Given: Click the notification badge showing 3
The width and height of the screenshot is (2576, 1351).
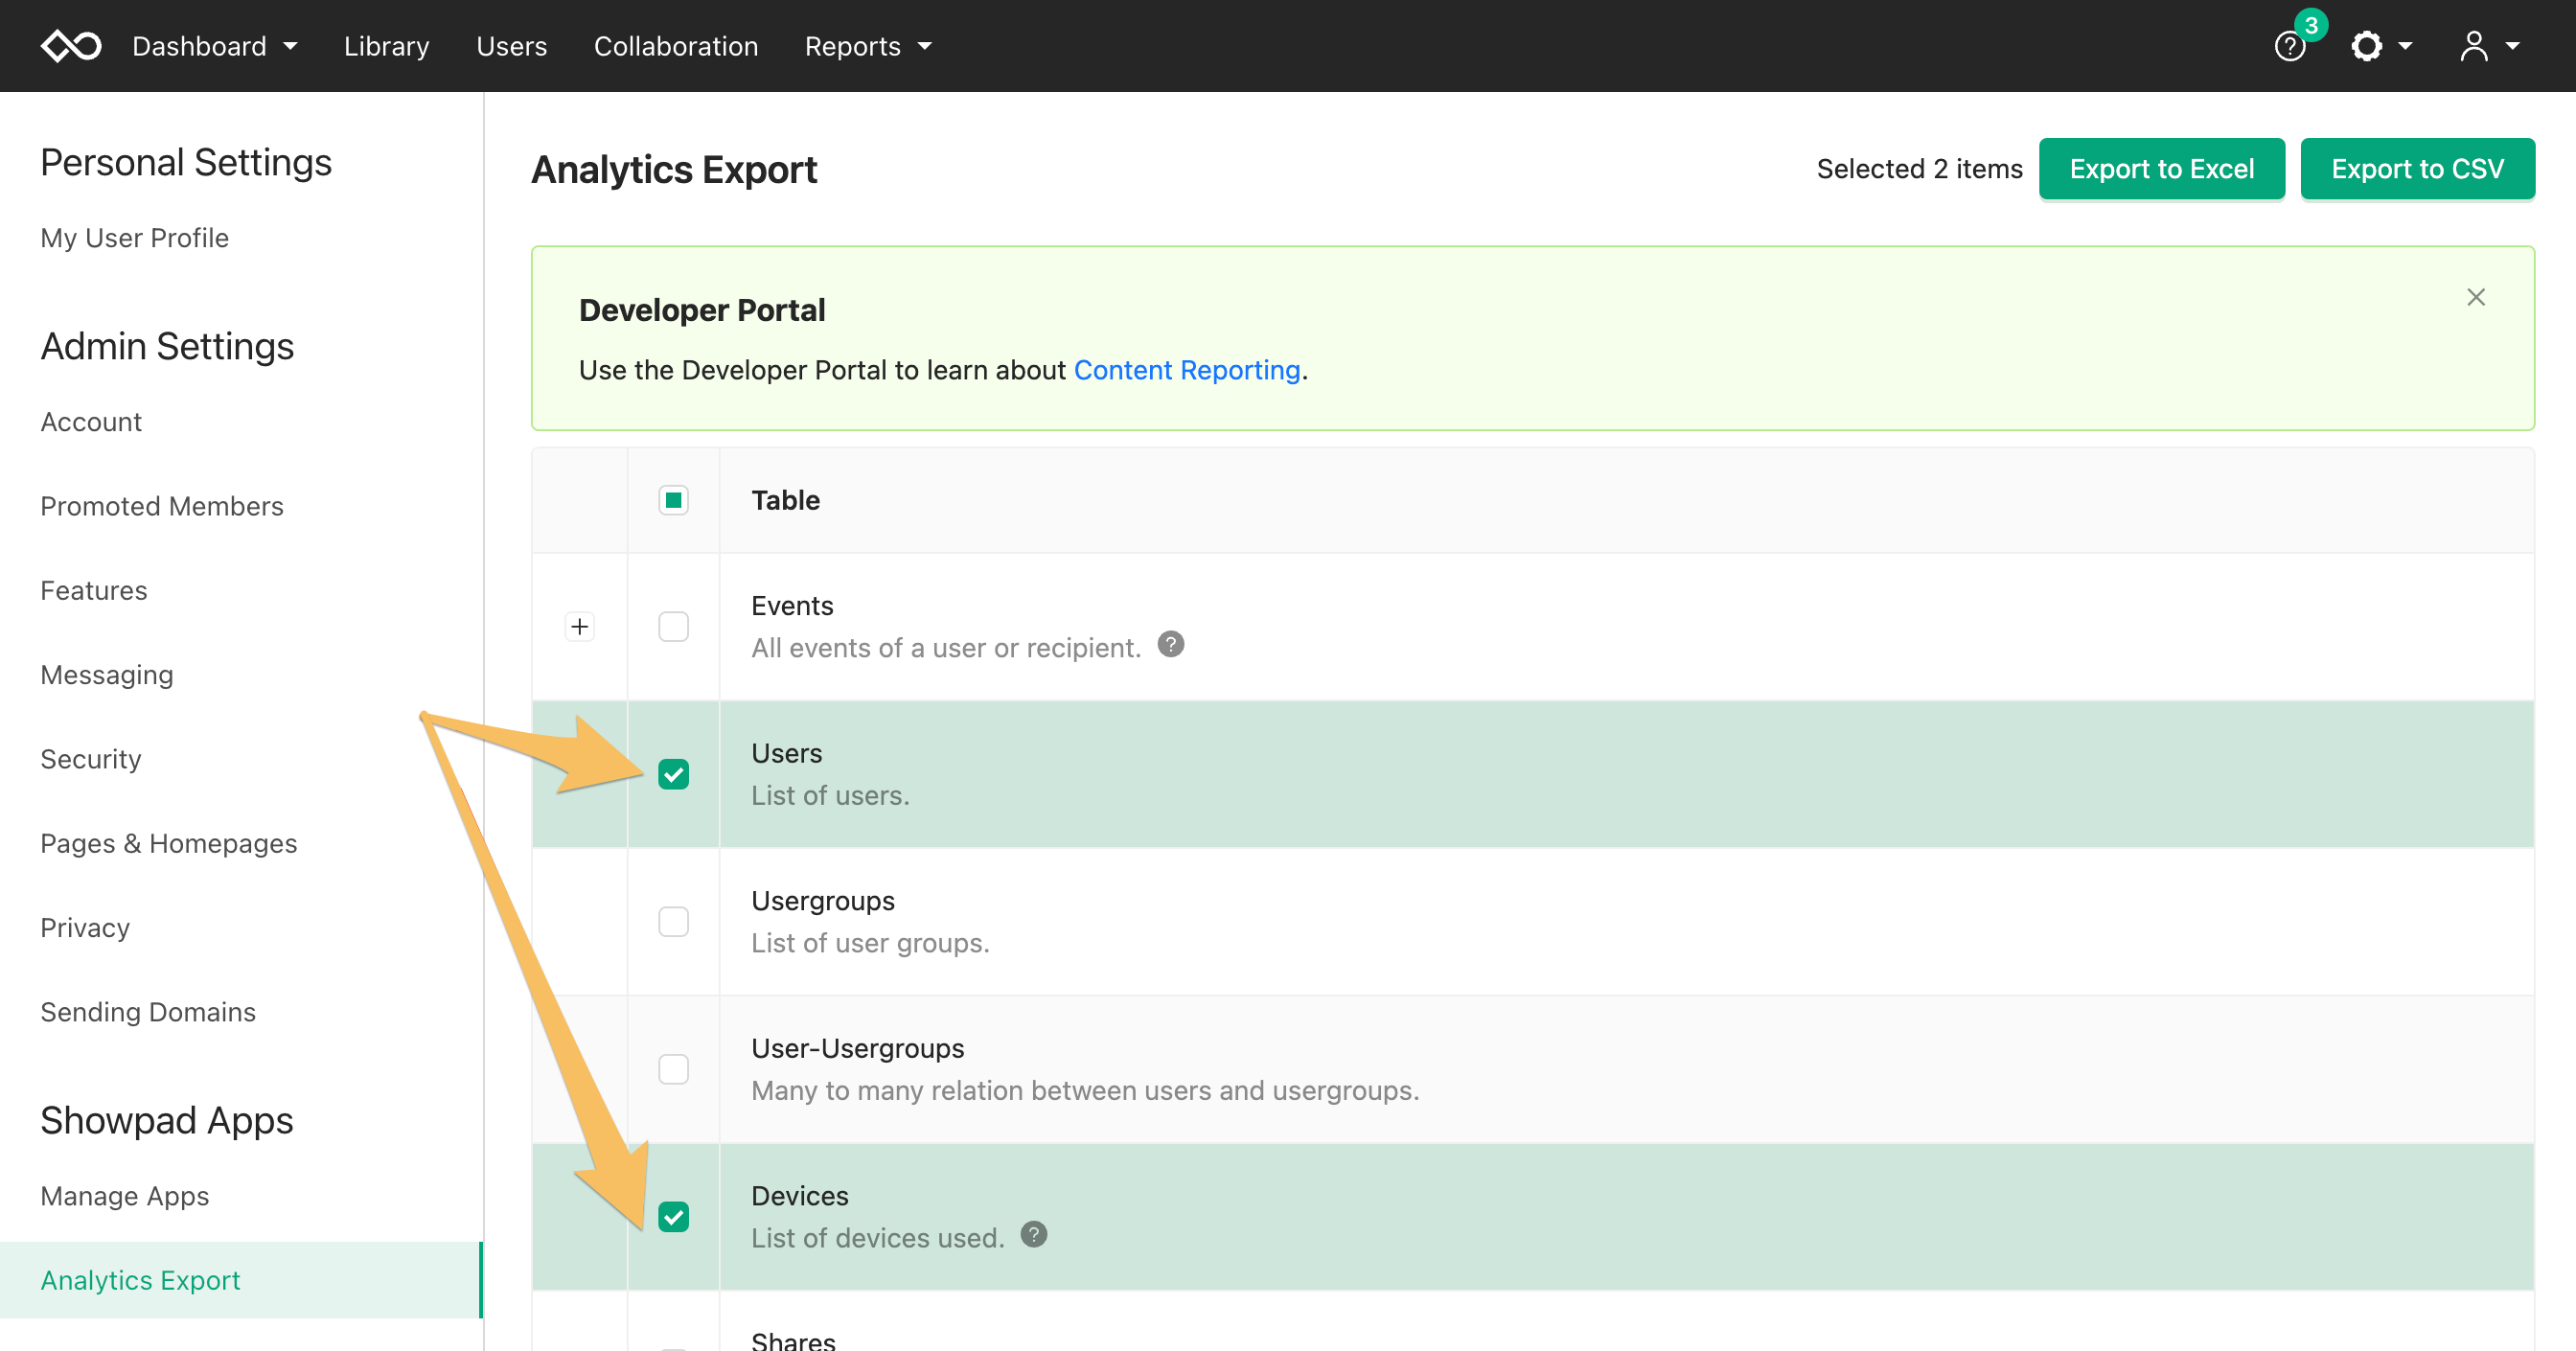Looking at the screenshot, I should pyautogui.click(x=2311, y=26).
